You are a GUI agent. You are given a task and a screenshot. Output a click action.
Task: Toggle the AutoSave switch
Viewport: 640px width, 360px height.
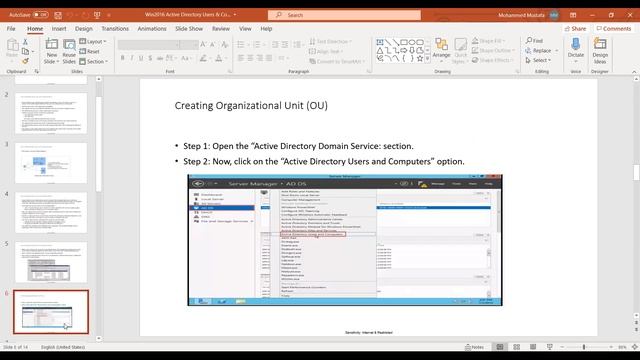point(40,15)
